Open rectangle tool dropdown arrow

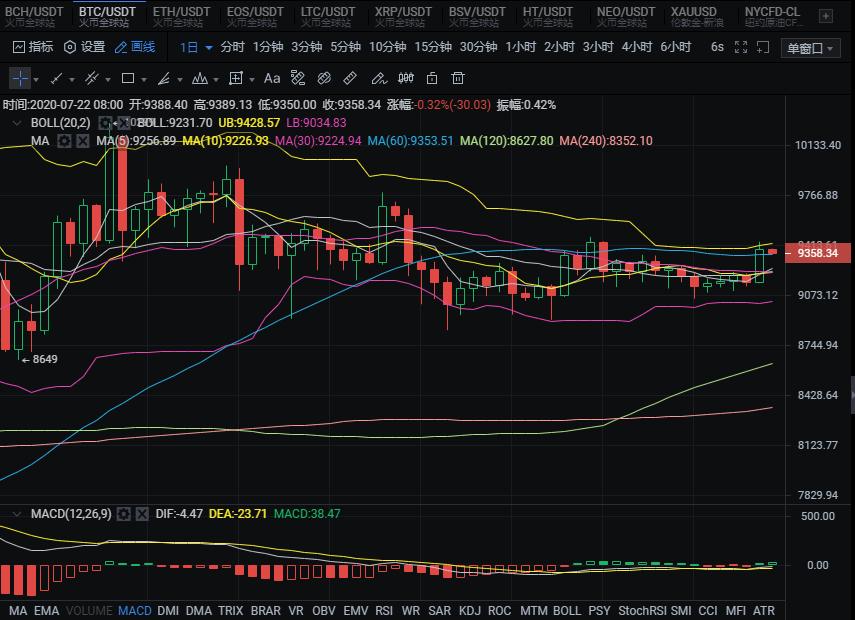click(x=144, y=80)
